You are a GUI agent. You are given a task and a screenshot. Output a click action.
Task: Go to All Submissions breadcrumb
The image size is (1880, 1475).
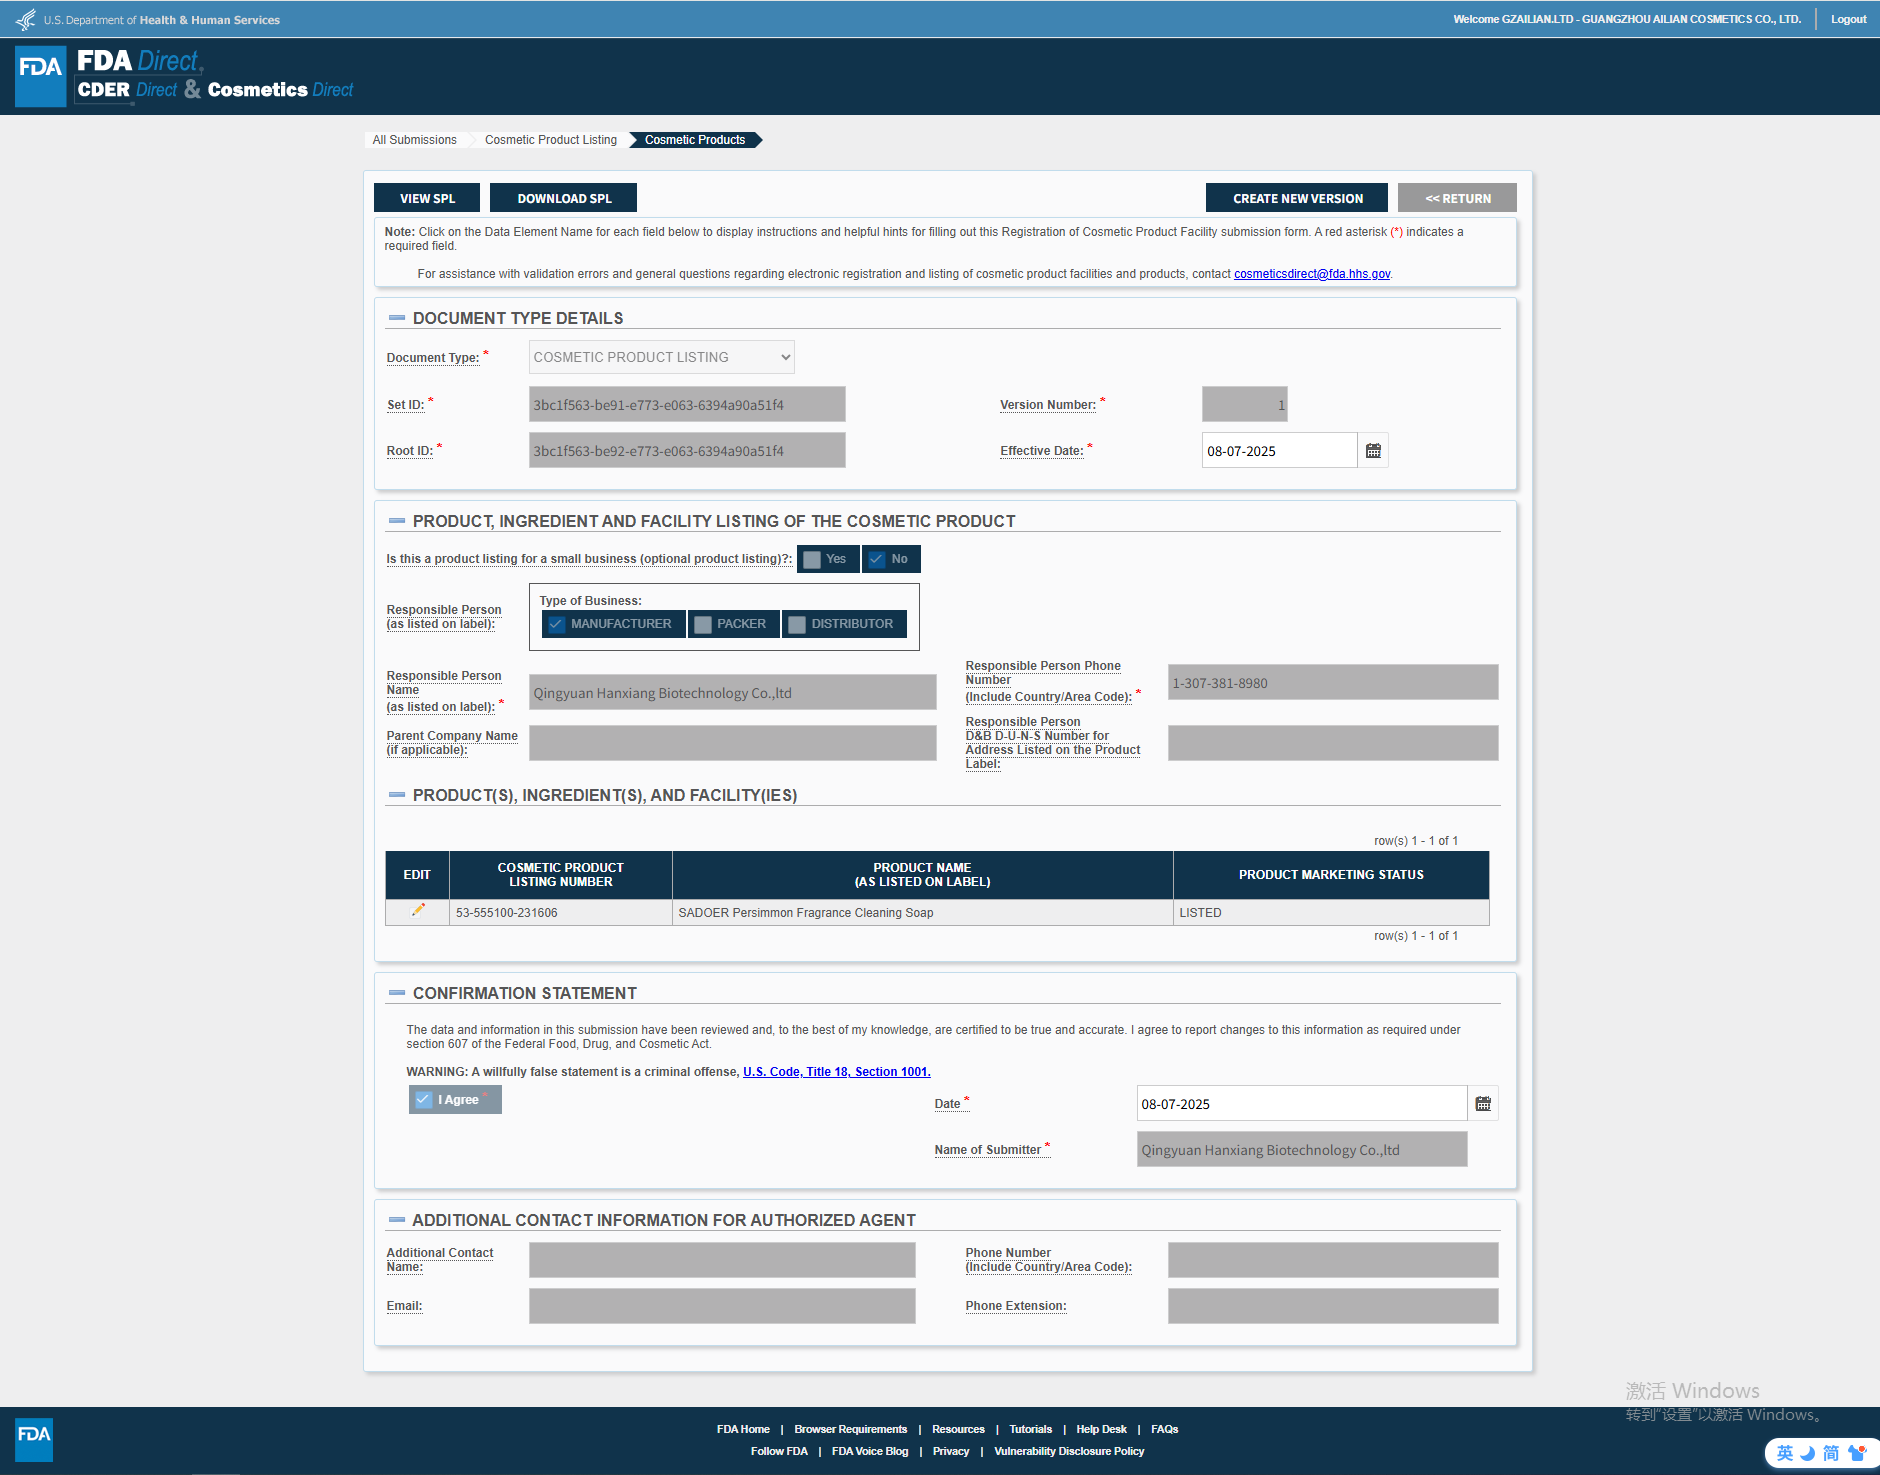[414, 140]
